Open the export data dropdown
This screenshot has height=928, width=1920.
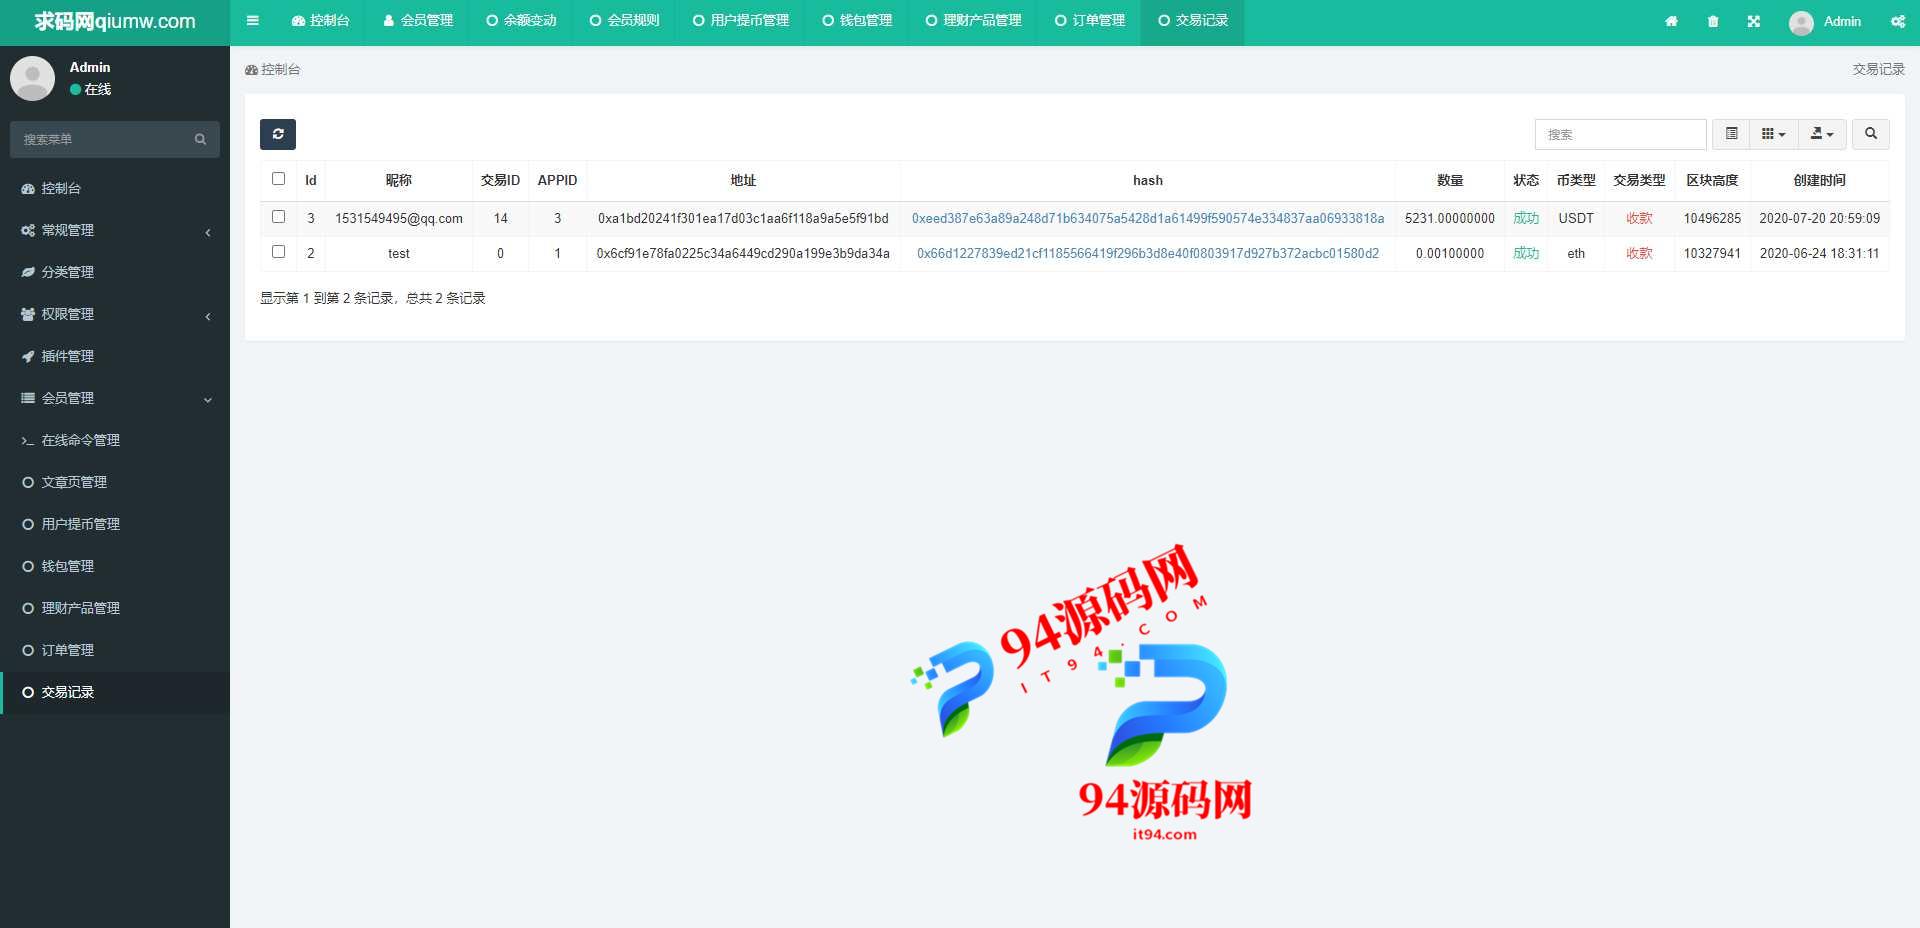click(x=1822, y=134)
